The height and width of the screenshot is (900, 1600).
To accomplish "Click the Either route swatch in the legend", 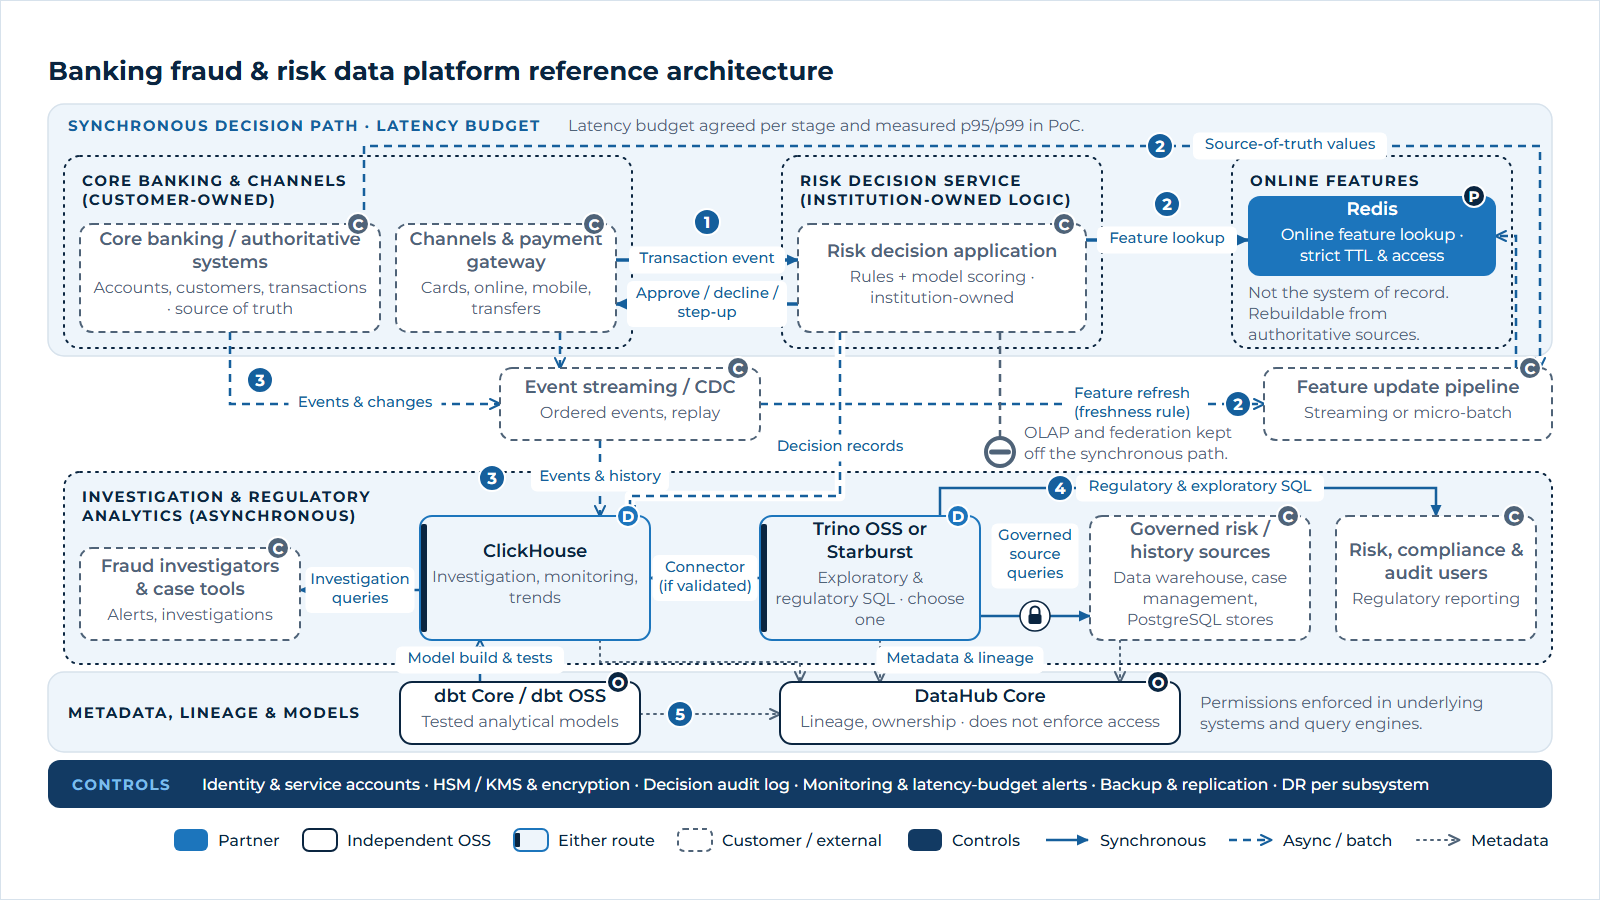I will [x=531, y=840].
